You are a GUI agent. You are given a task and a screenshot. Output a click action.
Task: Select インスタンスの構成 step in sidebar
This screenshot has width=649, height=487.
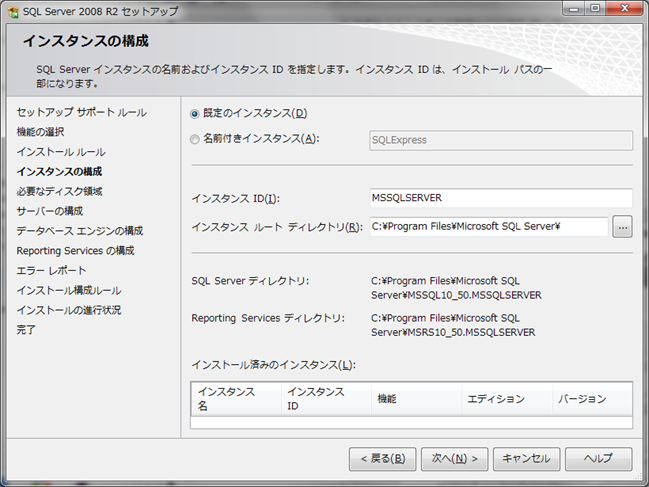(59, 171)
